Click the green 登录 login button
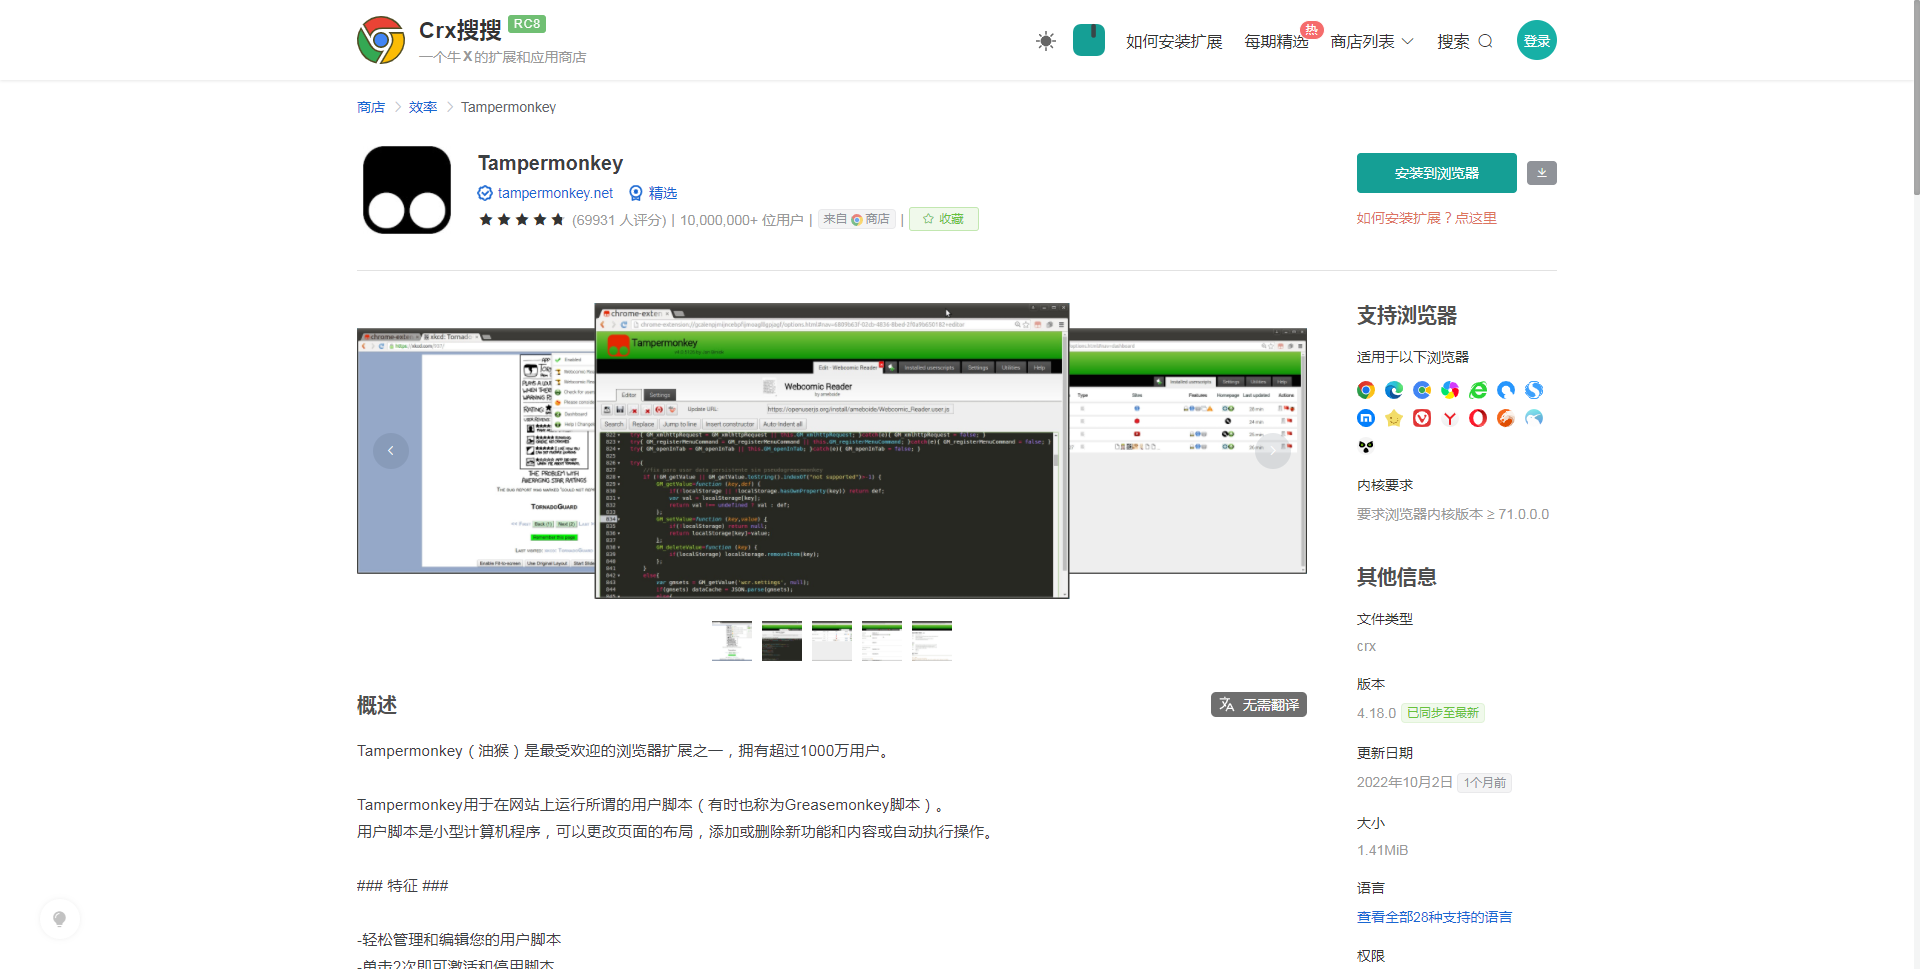The width and height of the screenshot is (1920, 969). point(1537,40)
